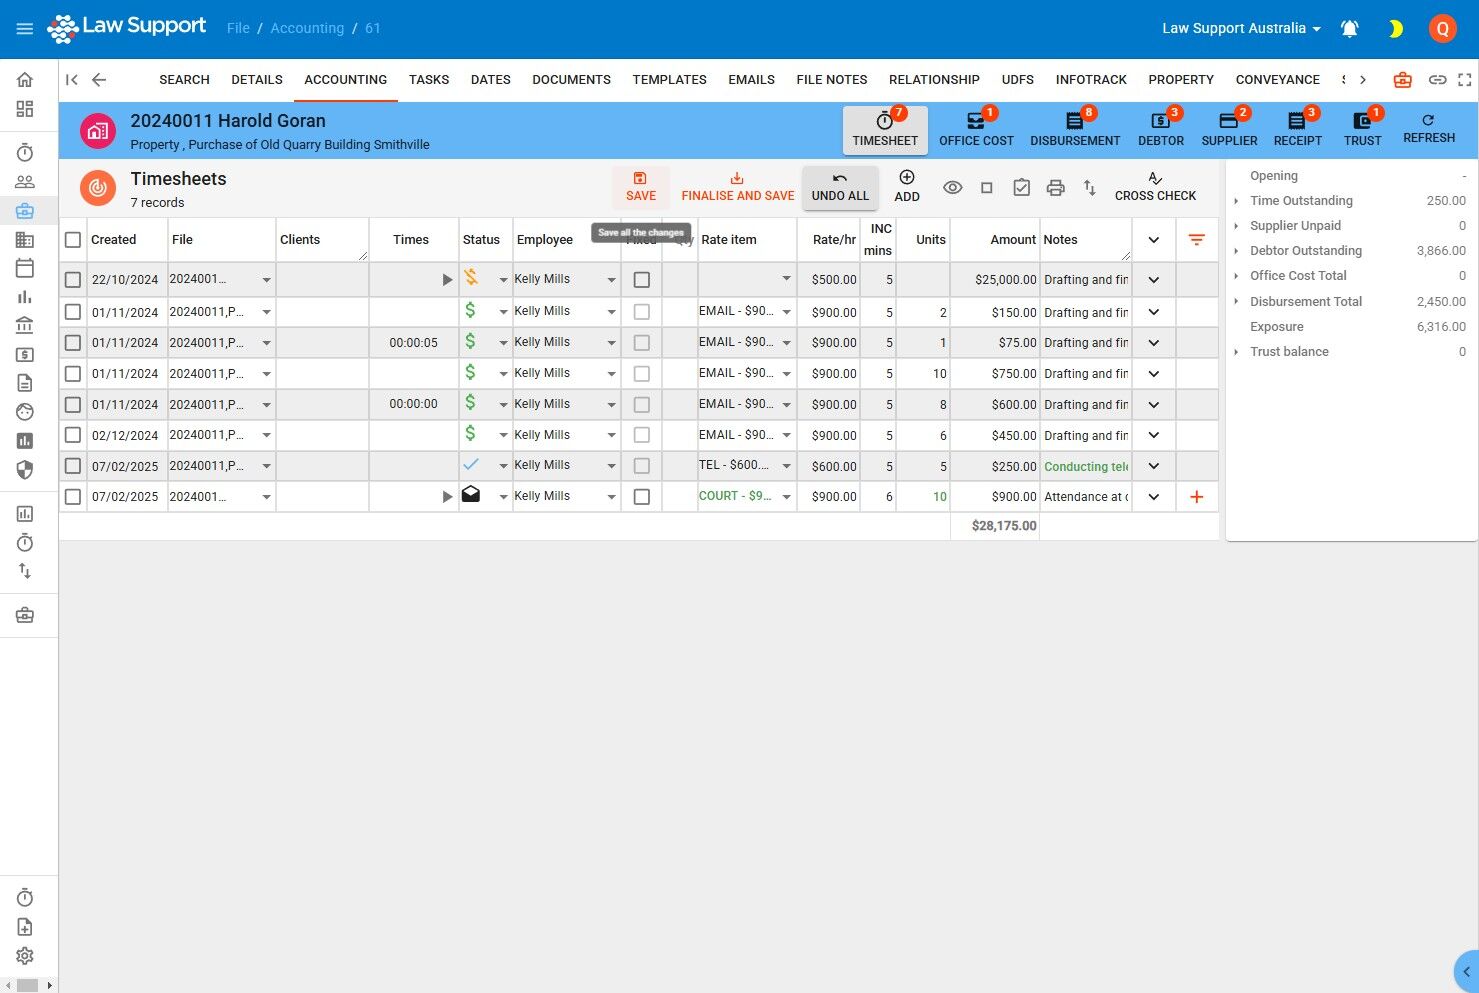Open the hamburger navigation menu

tap(25, 29)
